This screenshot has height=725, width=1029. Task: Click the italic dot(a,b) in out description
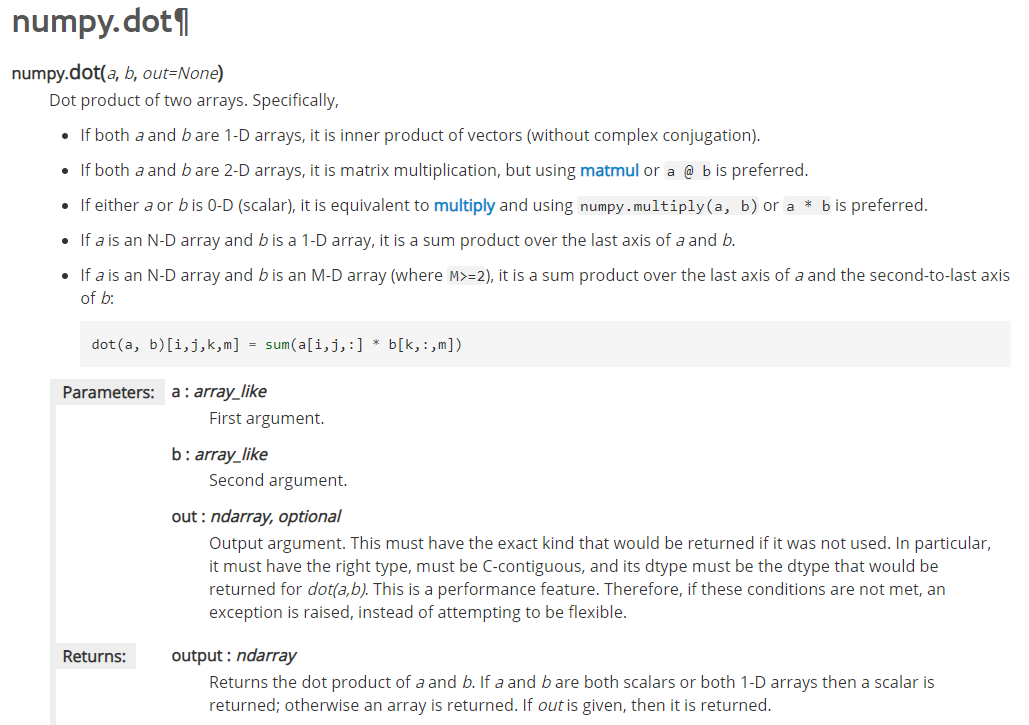click(337, 589)
